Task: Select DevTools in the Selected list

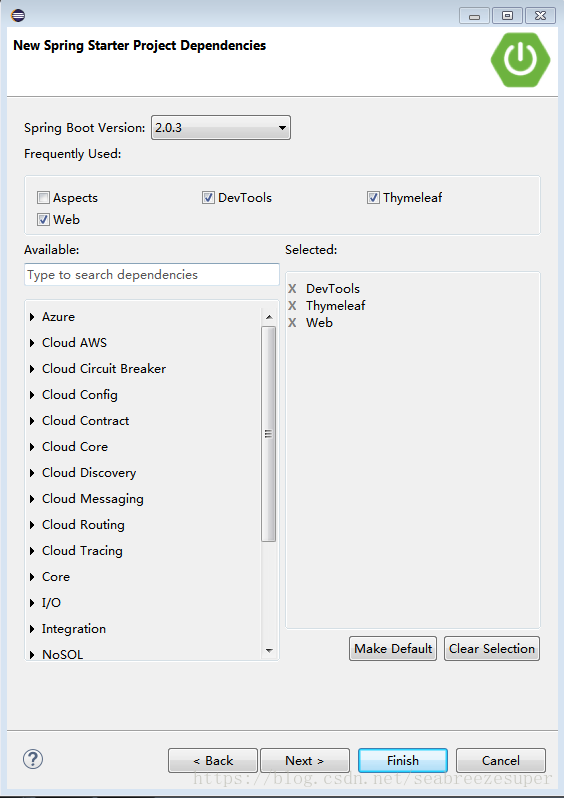Action: point(333,289)
